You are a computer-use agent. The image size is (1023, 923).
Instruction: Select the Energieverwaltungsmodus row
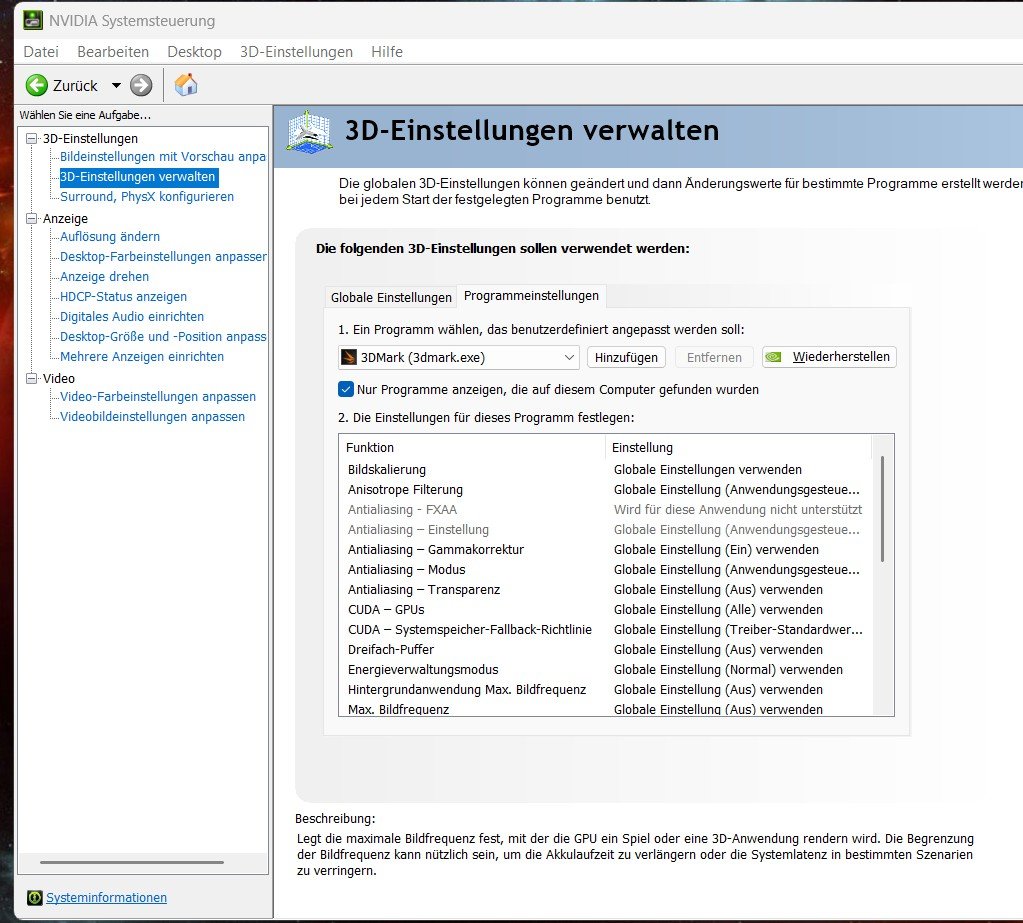point(605,670)
